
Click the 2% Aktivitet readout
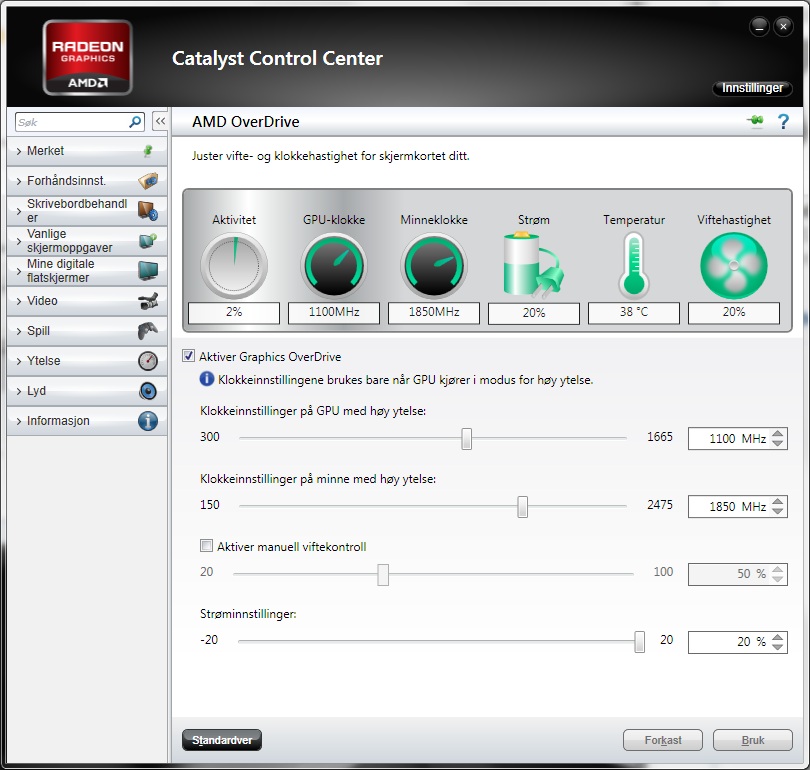[x=234, y=312]
